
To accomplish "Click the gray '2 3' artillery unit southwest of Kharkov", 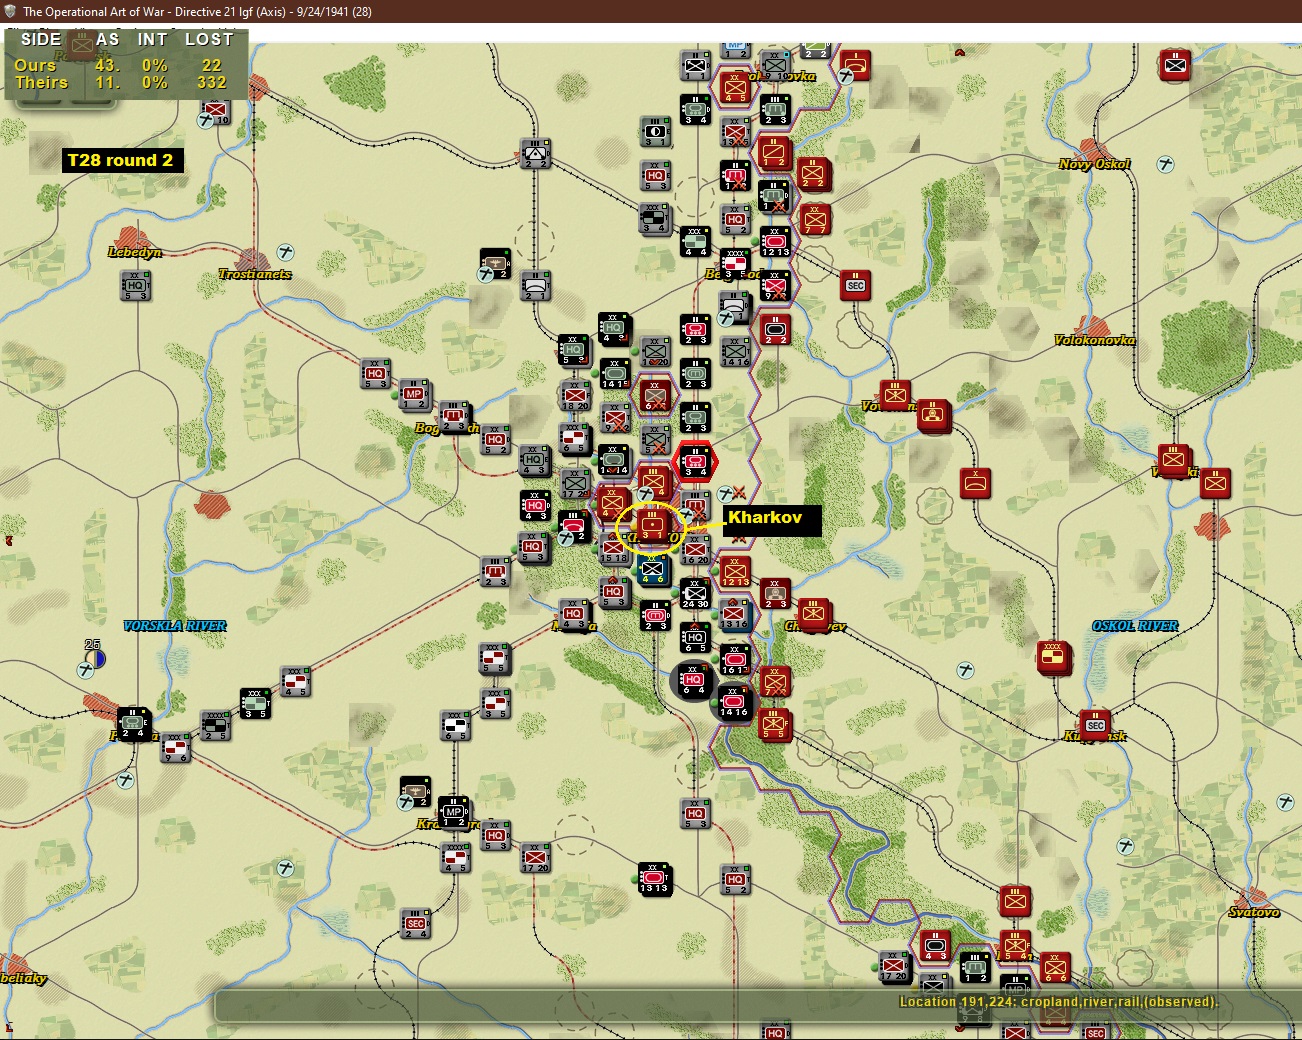I will [495, 571].
